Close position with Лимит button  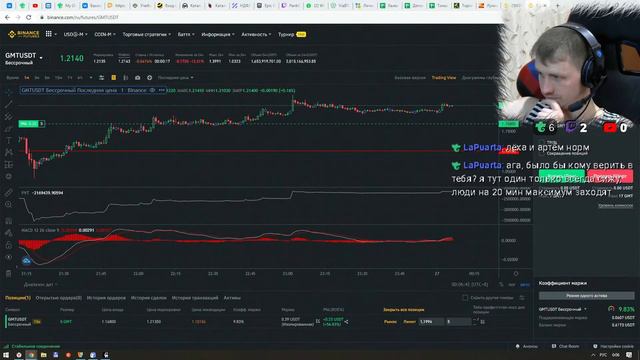pyautogui.click(x=409, y=322)
